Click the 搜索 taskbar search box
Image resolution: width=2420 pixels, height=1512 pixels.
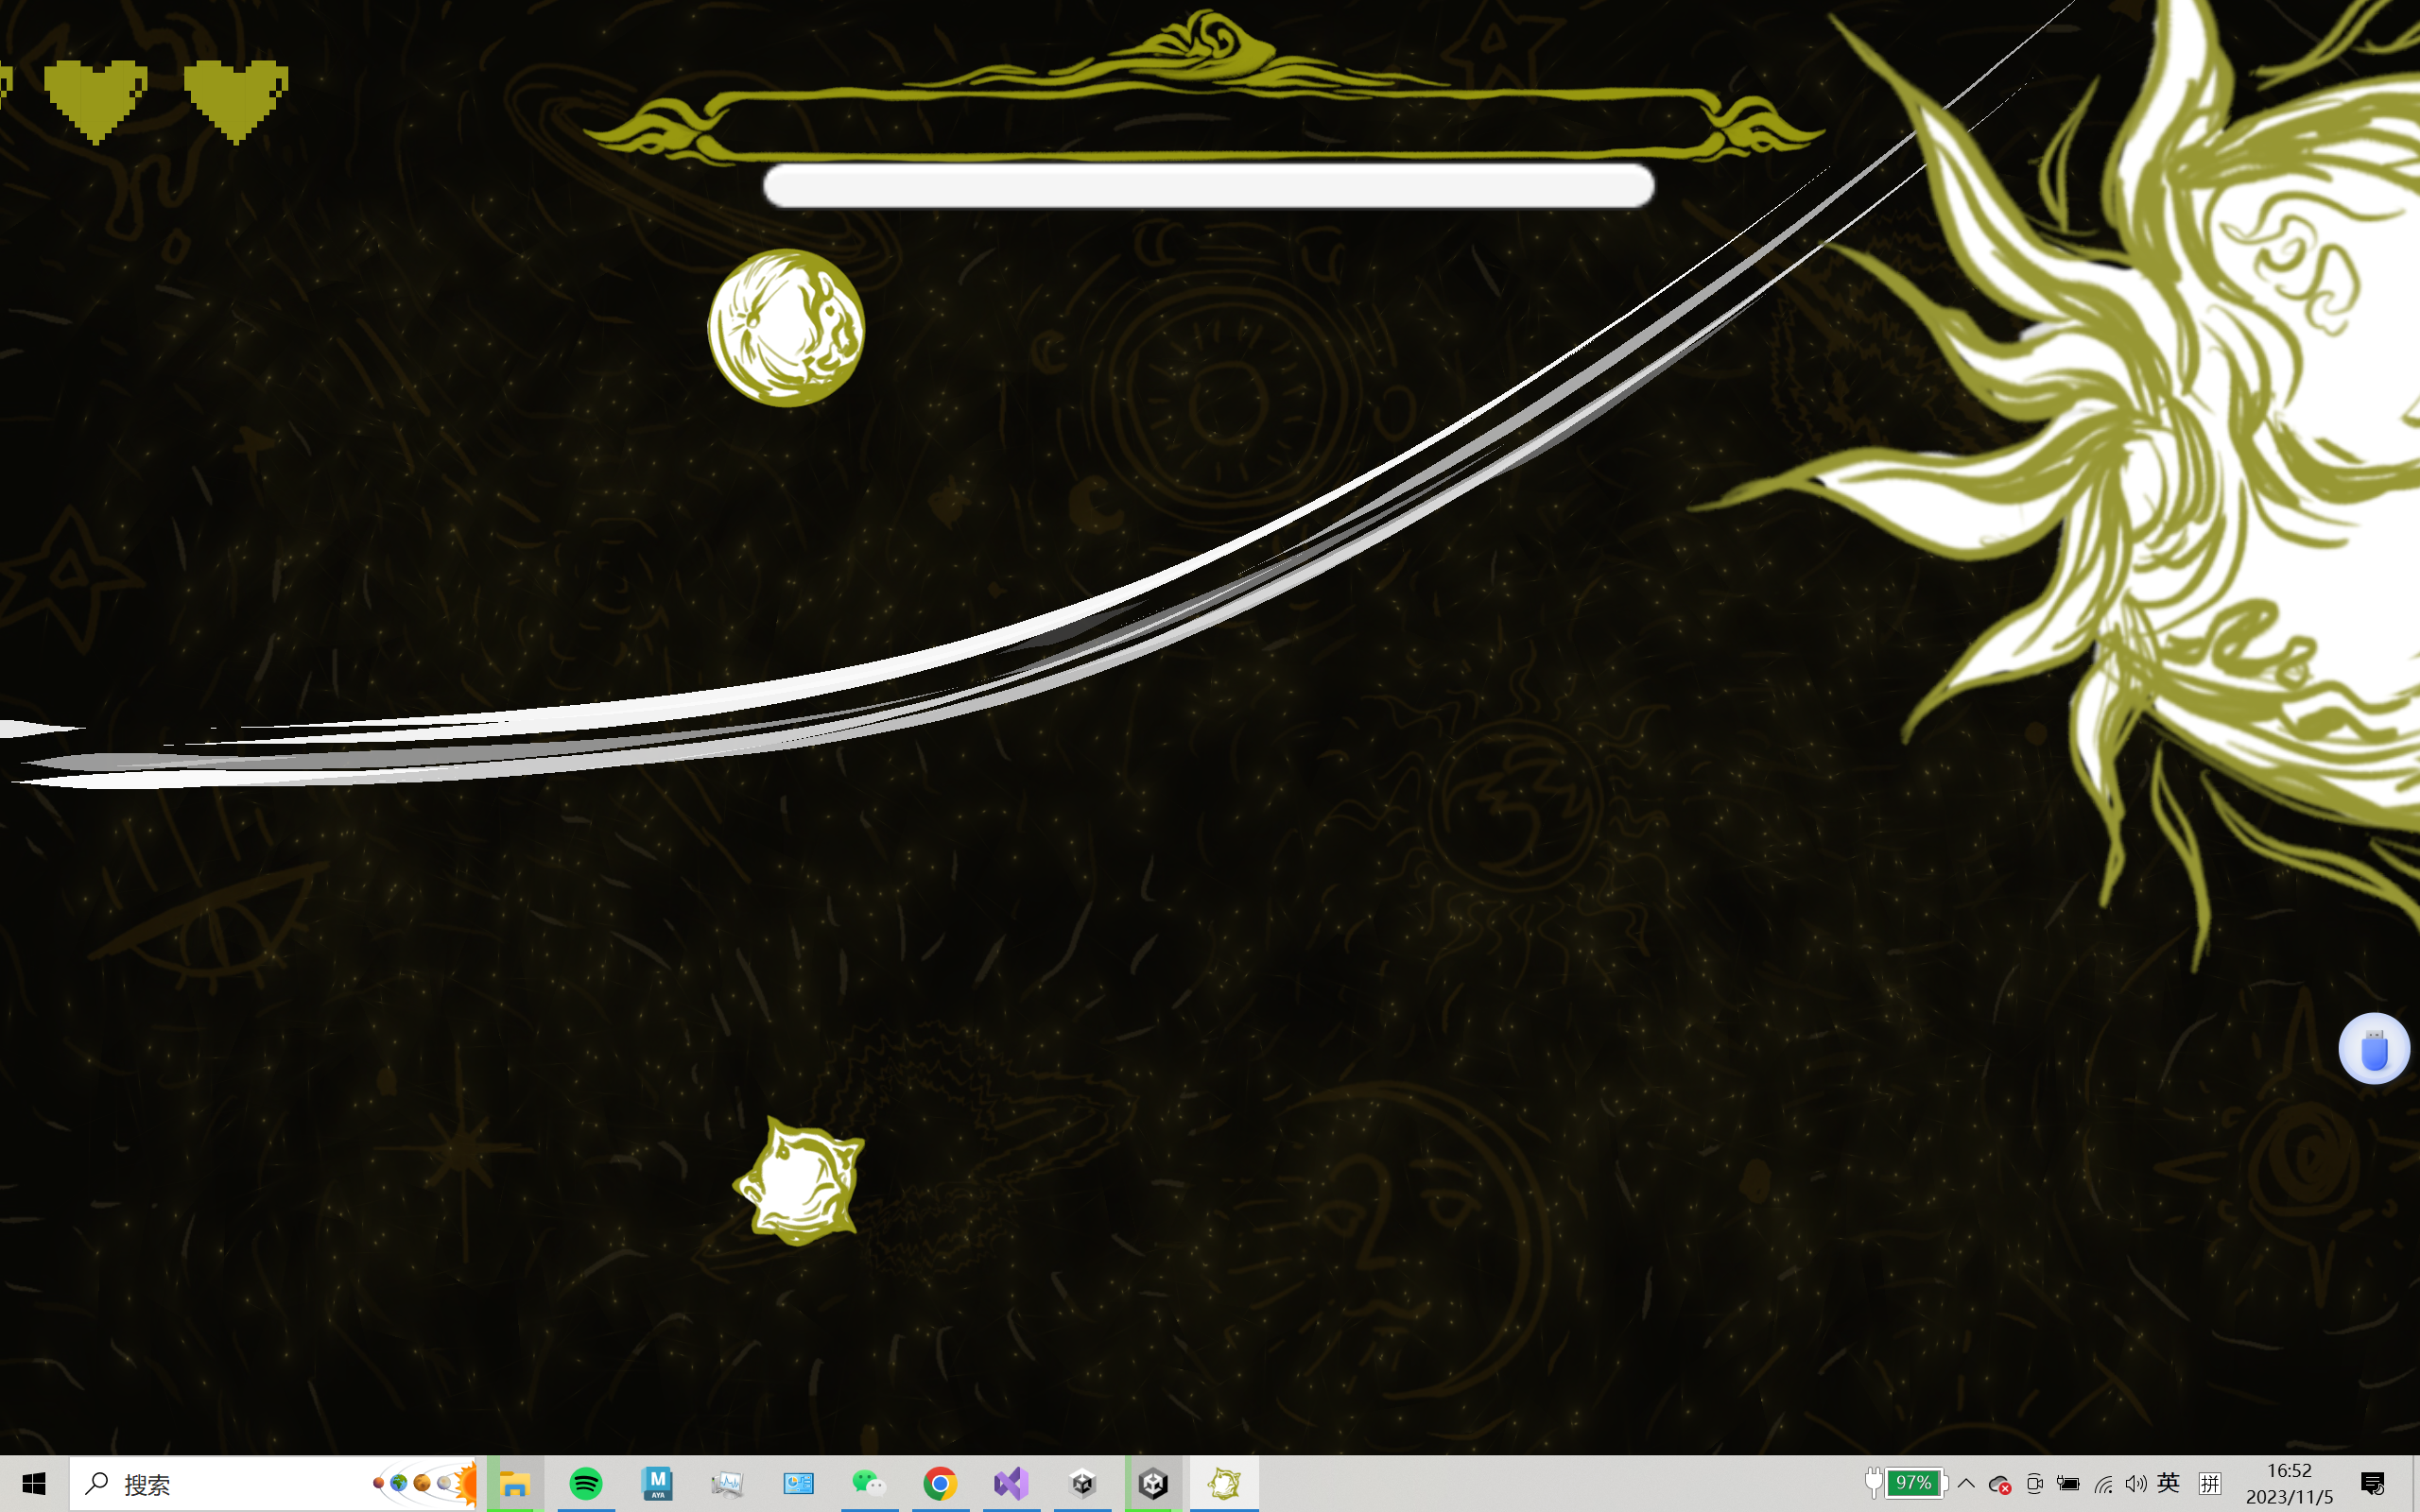point(240,1484)
